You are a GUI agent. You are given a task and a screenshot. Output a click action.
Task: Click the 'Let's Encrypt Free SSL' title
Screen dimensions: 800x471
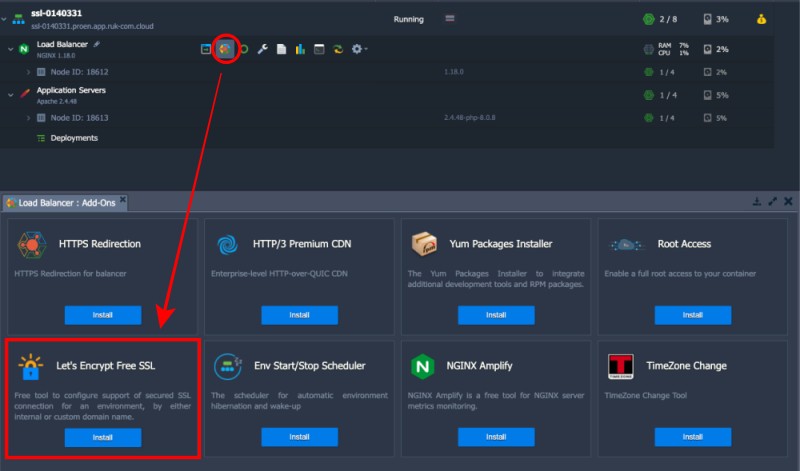(x=106, y=366)
